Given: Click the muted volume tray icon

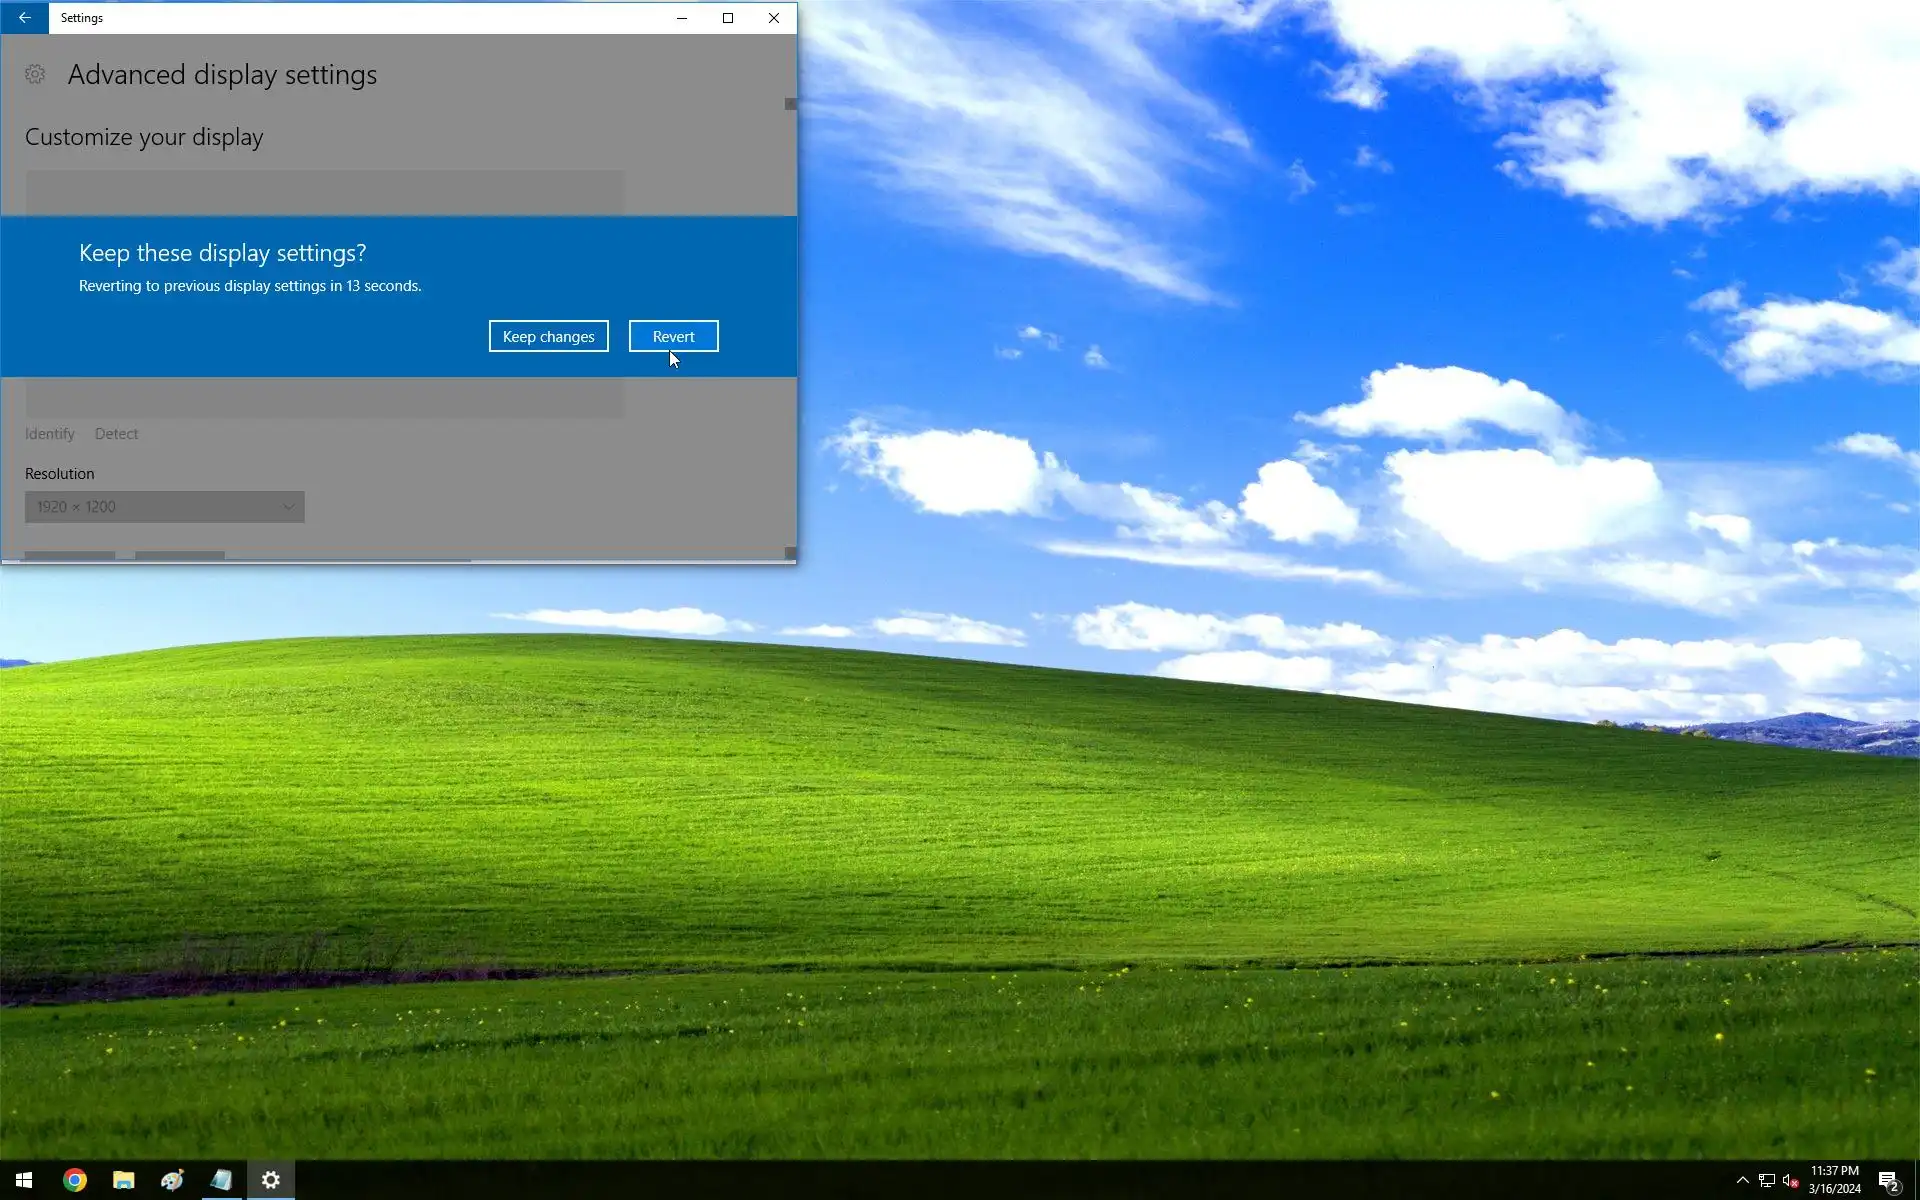Looking at the screenshot, I should pyautogui.click(x=1790, y=1180).
